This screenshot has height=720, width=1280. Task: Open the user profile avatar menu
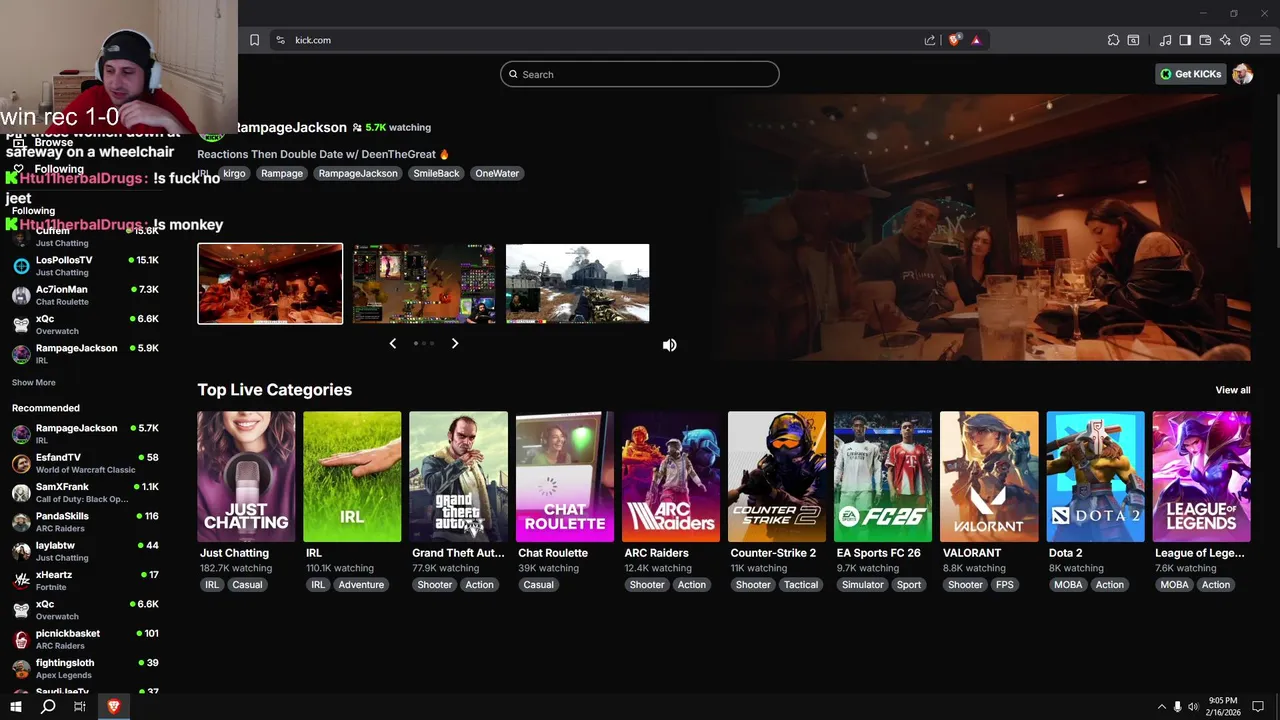click(1243, 74)
